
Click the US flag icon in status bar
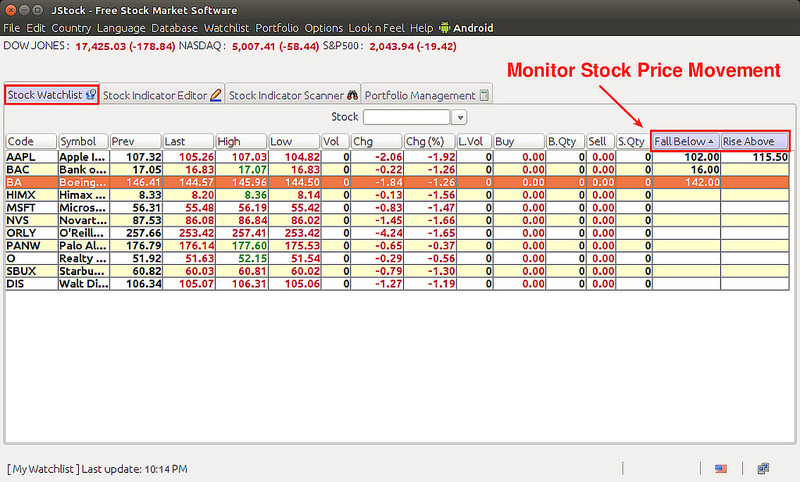pos(720,468)
